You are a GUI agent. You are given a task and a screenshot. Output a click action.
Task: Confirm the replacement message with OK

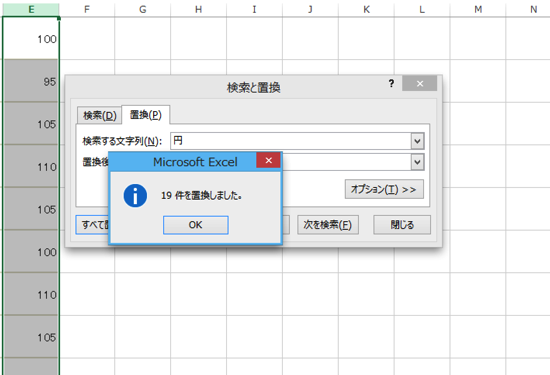195,225
